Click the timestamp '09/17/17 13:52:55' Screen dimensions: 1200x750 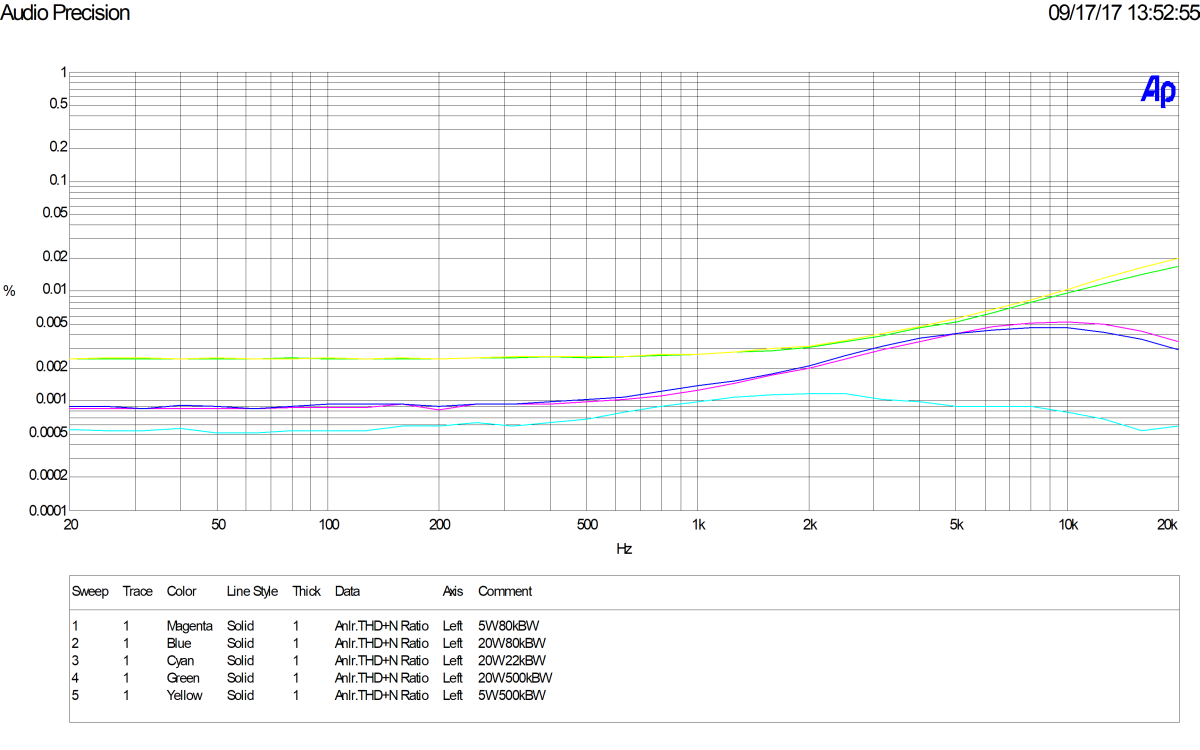coord(1123,13)
